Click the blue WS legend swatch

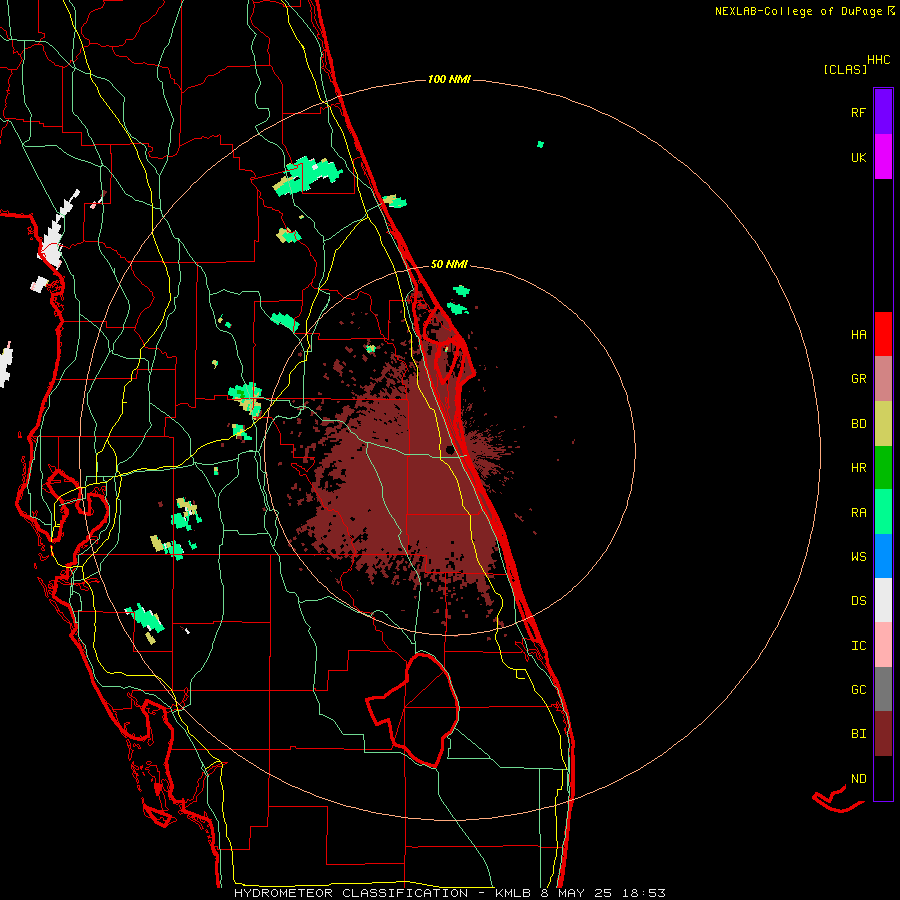point(883,556)
